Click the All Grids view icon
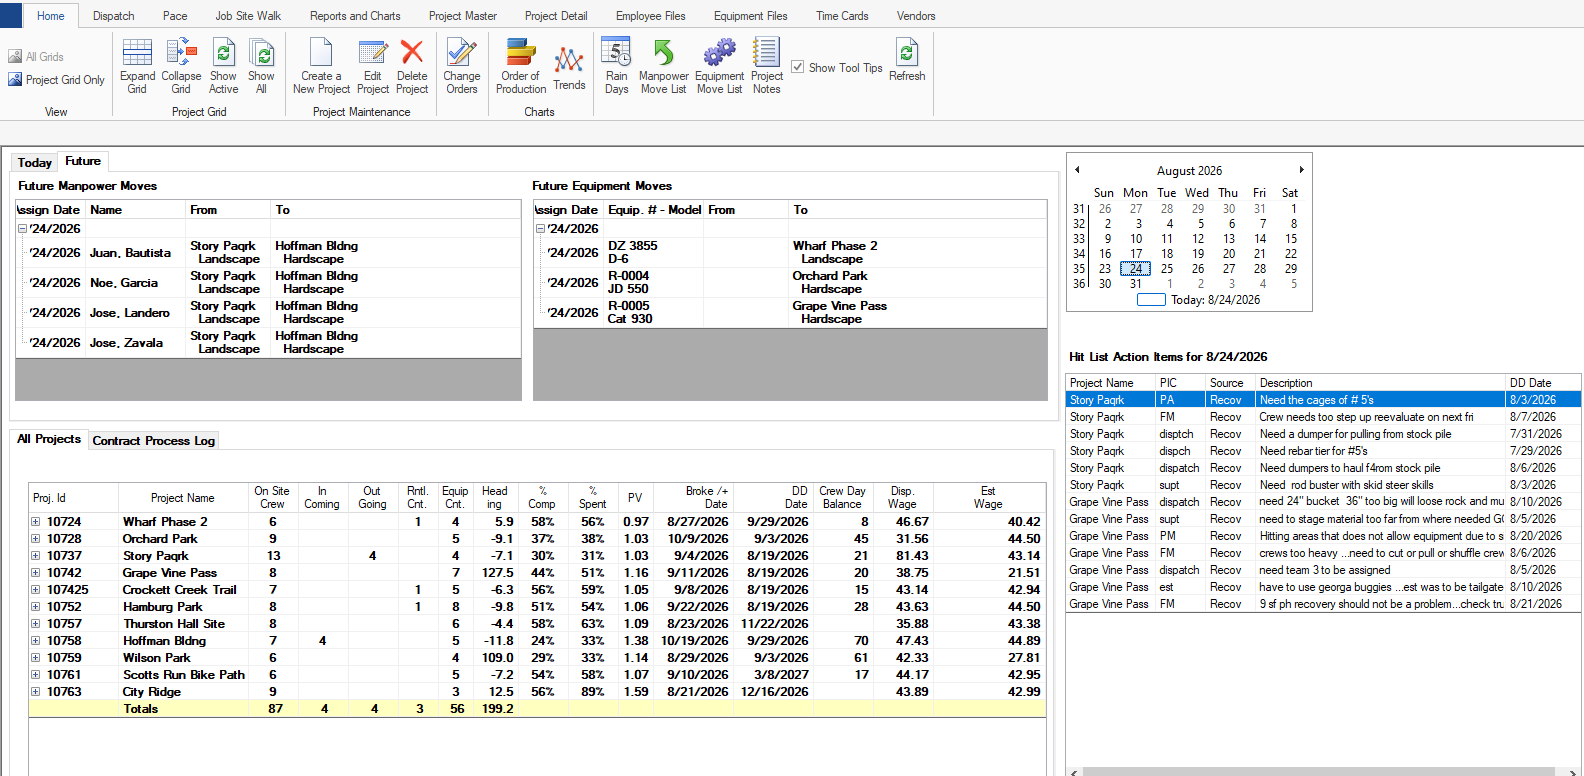This screenshot has height=776, width=1584. [x=36, y=57]
